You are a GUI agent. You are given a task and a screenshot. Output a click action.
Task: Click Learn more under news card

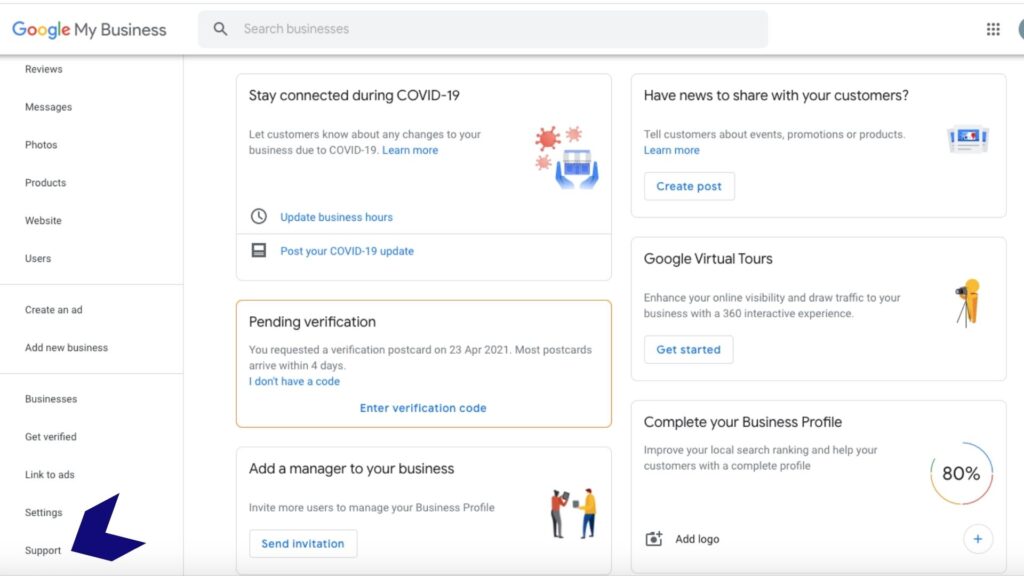(671, 150)
